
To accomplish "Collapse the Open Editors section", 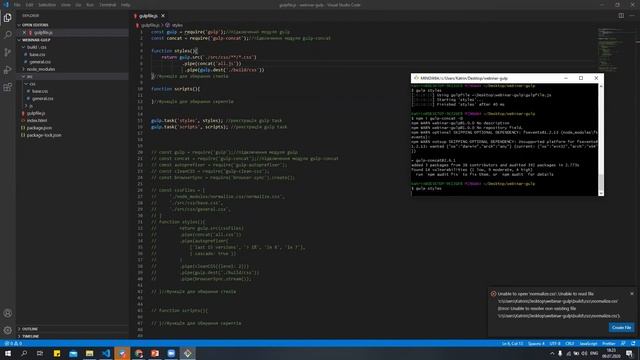I will point(34,25).
